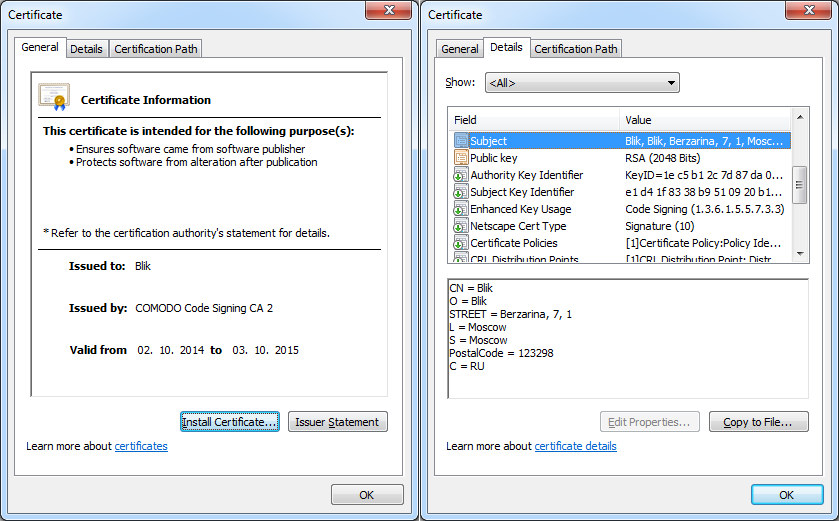This screenshot has width=840, height=521.
Task: Click the 03. 10. 2015 expiry date
Action: 265,350
